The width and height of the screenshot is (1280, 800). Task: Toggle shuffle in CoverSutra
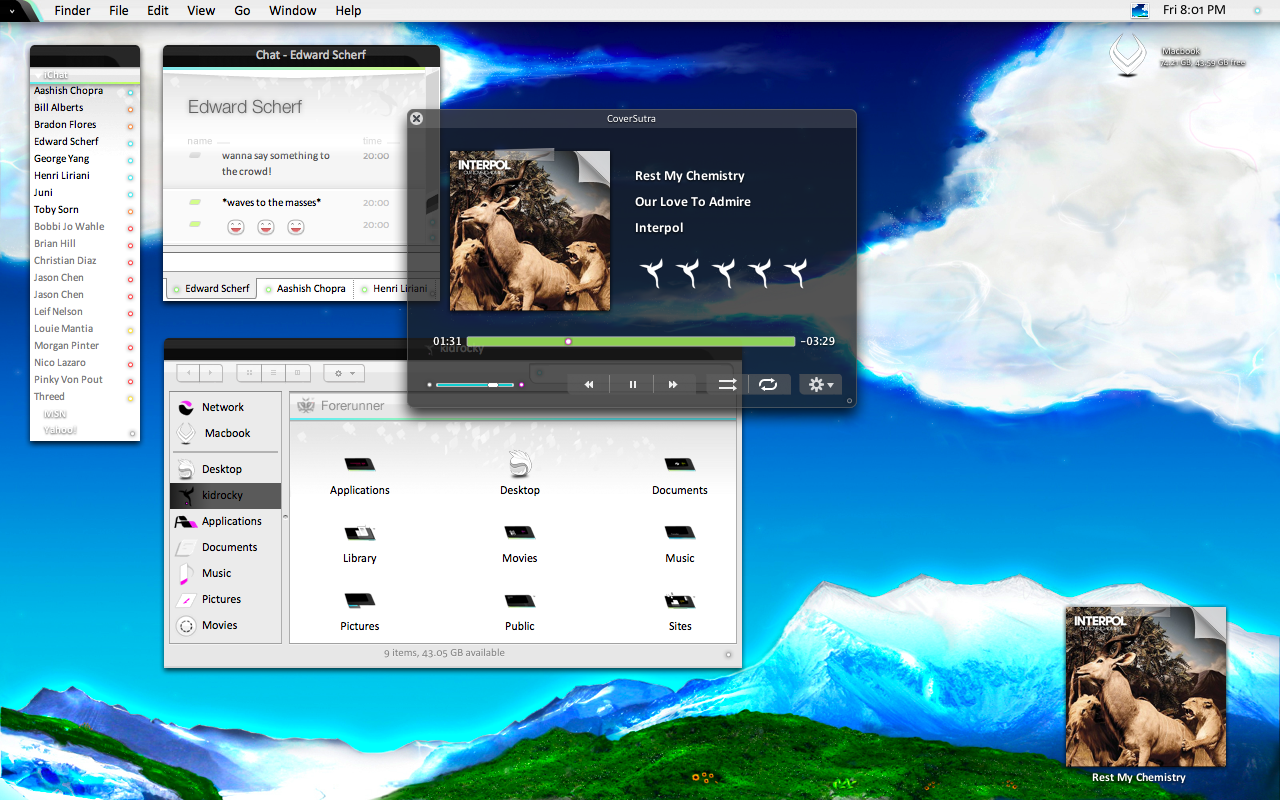(x=727, y=384)
